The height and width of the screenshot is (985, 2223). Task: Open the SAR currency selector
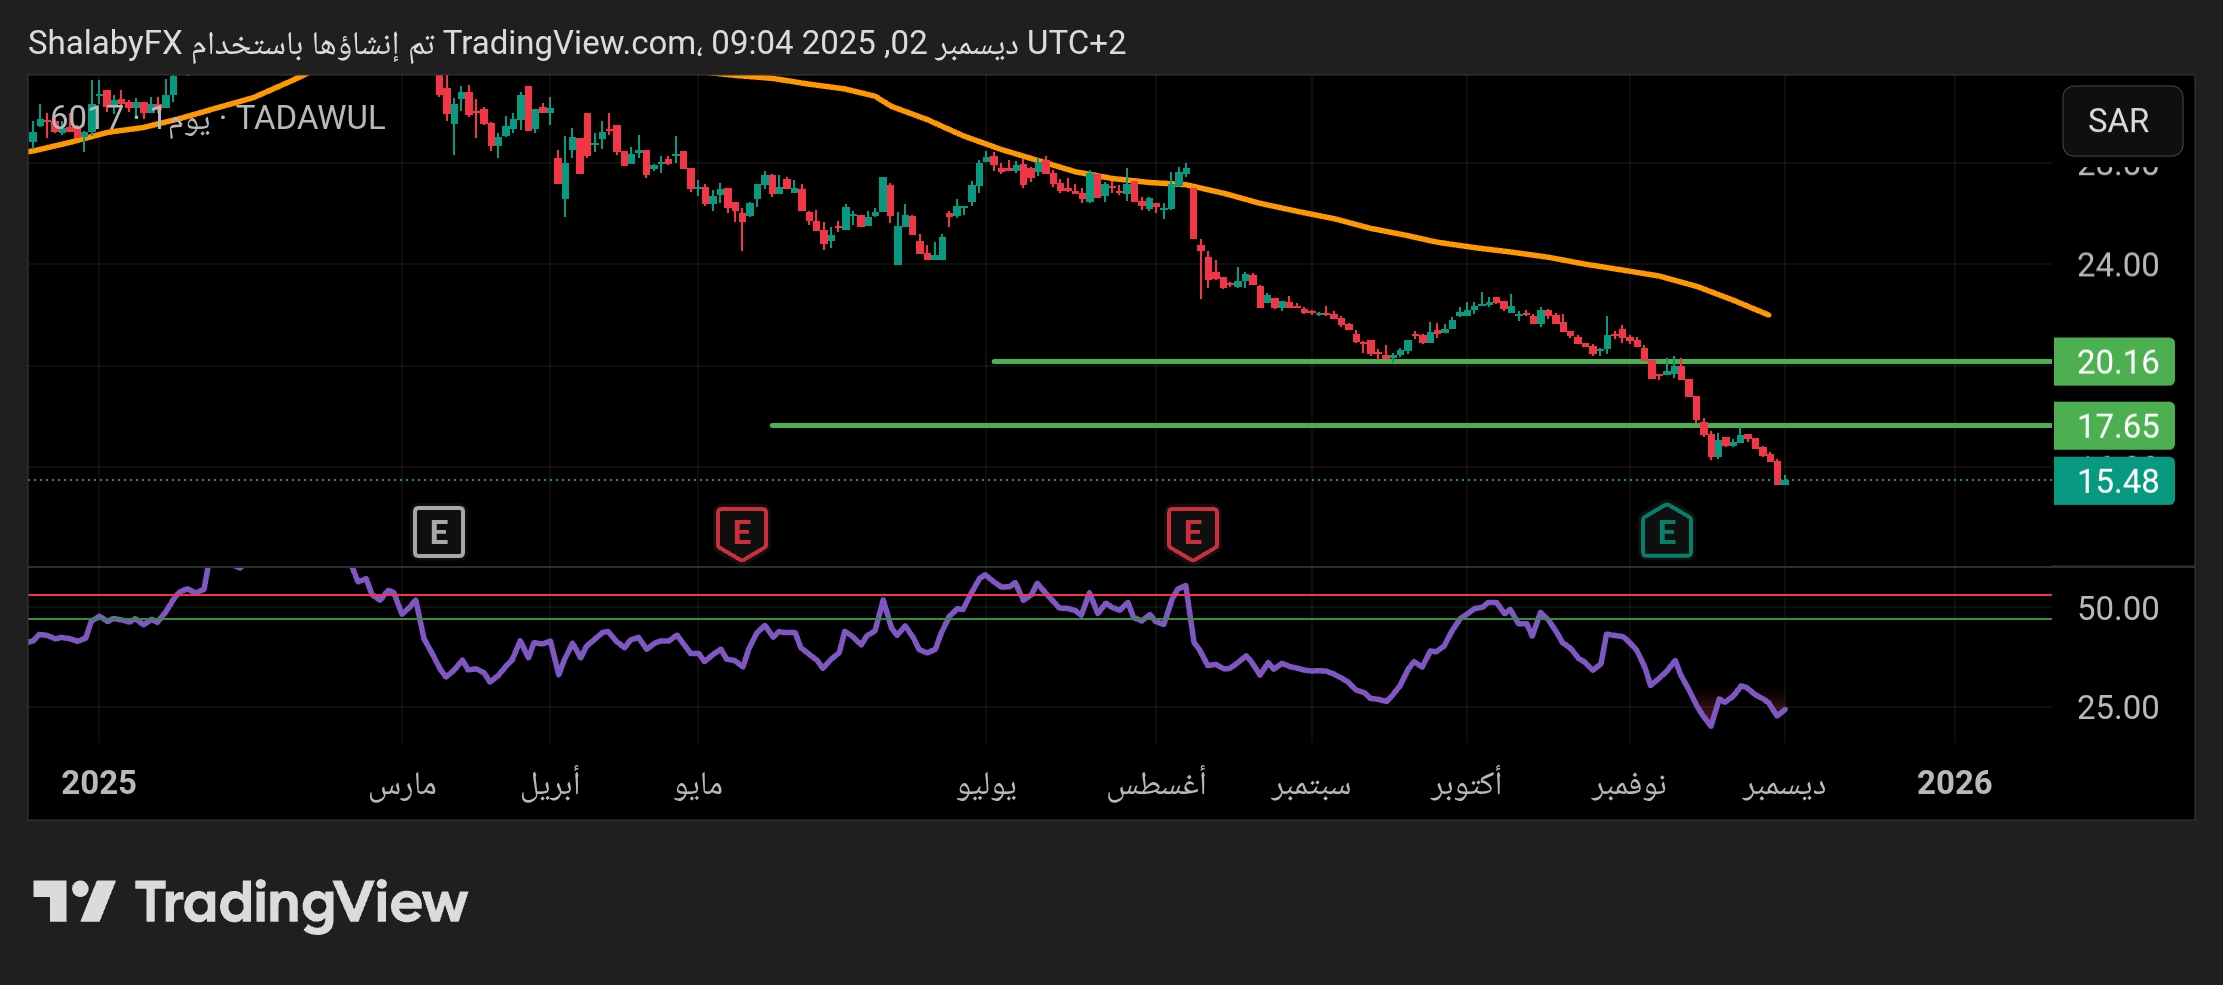pos(2121,121)
